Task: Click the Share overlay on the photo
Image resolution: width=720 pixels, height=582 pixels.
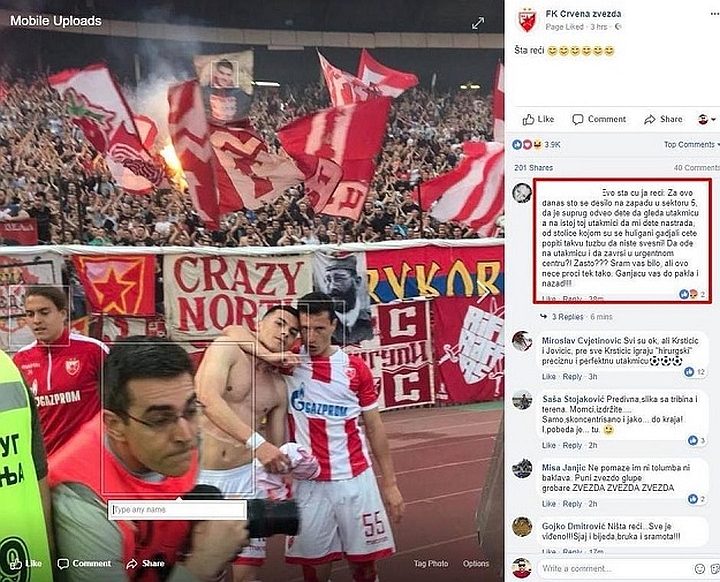Action: pyautogui.click(x=145, y=564)
